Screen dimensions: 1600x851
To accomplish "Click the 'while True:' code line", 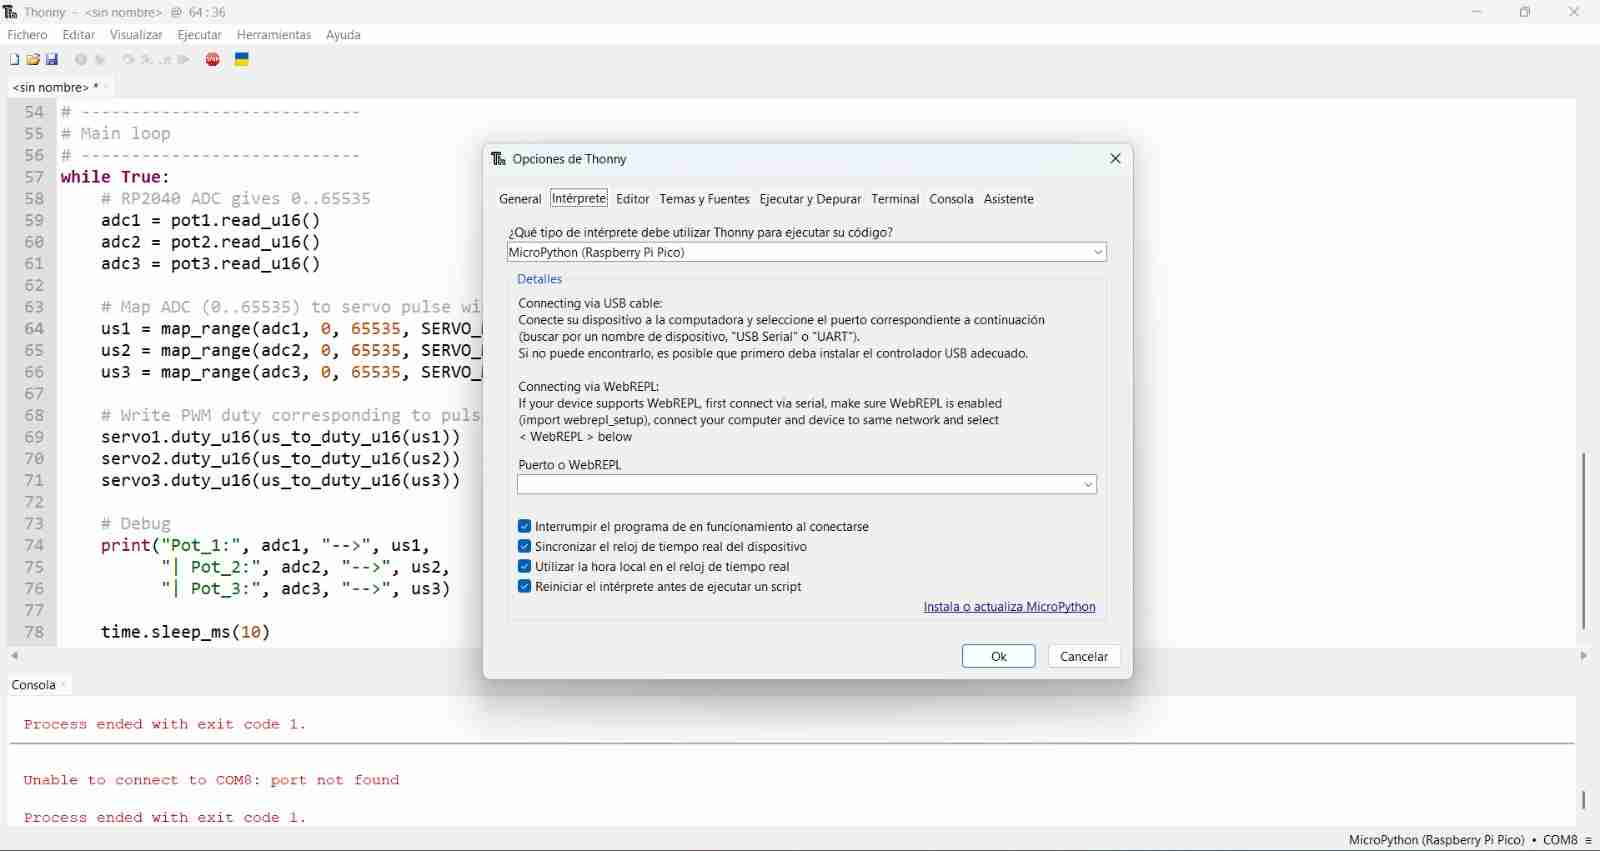I will tap(115, 177).
